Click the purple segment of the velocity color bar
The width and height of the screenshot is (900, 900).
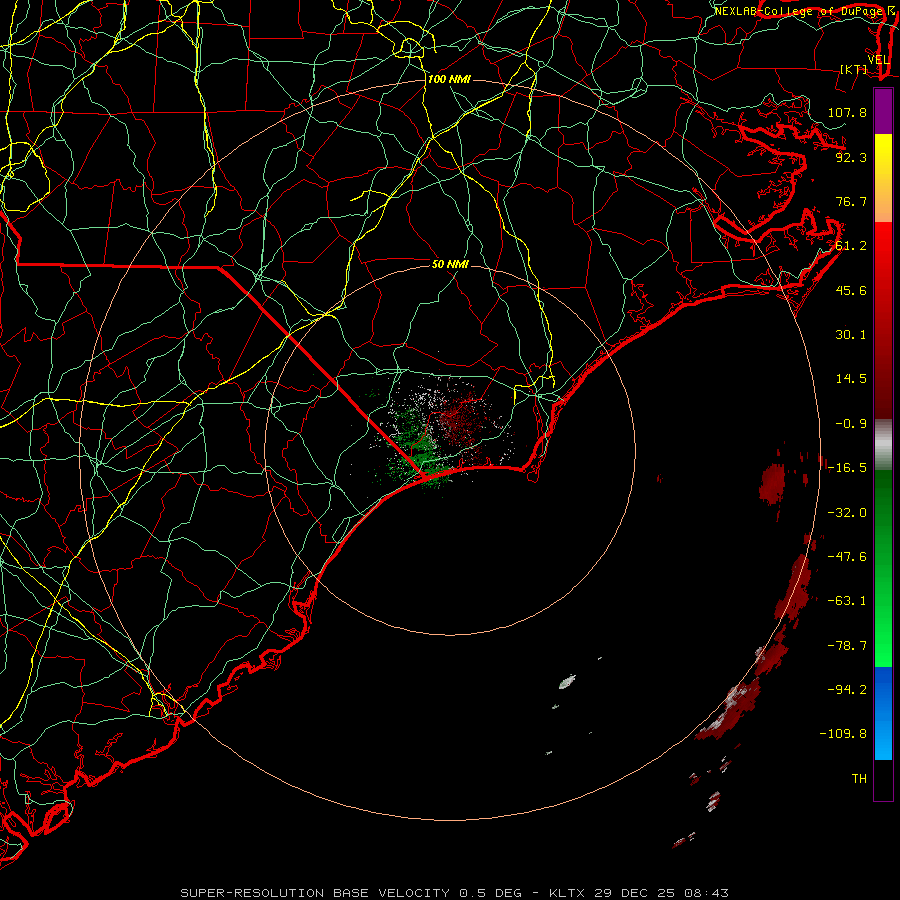coord(883,112)
